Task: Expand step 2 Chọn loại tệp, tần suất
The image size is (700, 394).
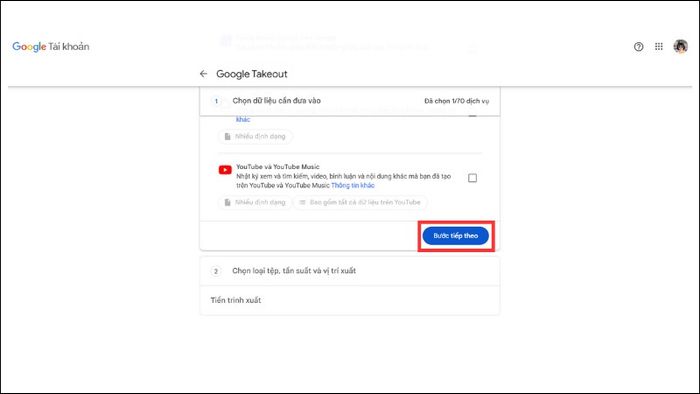Action: coord(350,271)
